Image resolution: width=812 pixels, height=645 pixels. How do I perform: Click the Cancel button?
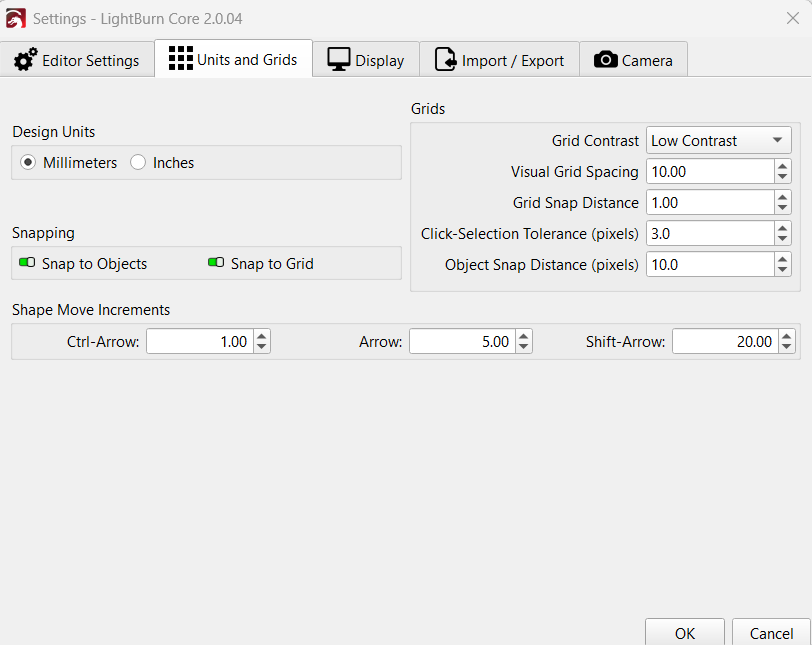click(771, 633)
